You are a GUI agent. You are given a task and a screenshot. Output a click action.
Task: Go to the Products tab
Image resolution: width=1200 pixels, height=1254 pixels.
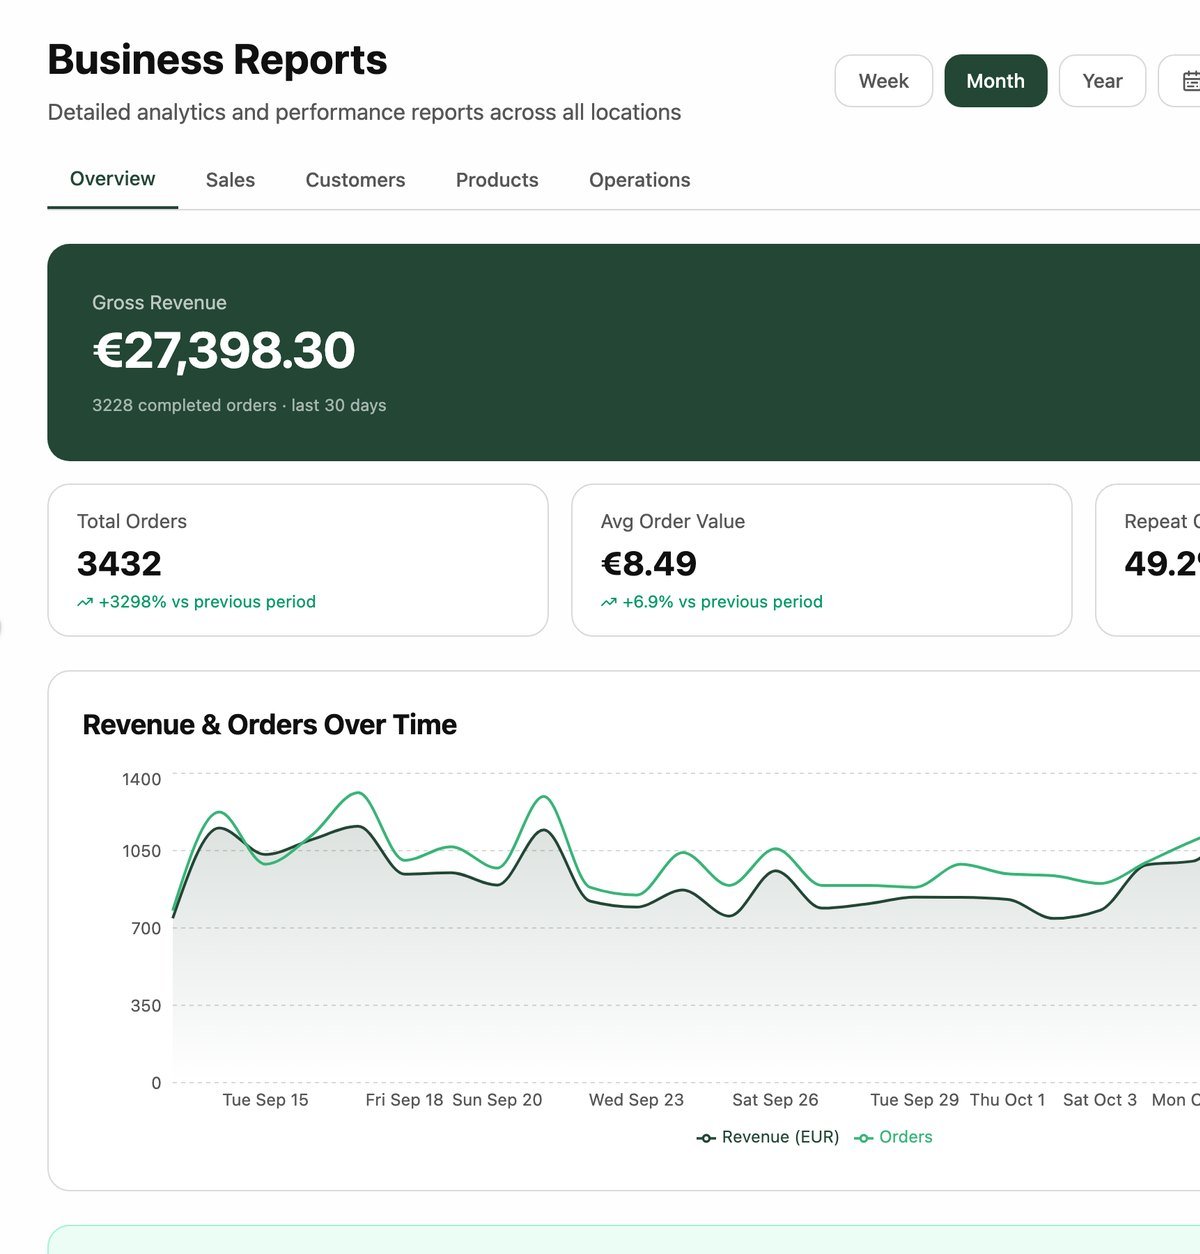point(497,180)
